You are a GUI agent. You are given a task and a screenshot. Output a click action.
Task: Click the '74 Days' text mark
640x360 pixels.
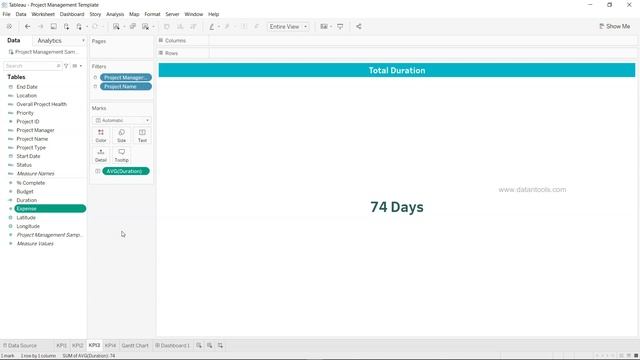click(397, 207)
